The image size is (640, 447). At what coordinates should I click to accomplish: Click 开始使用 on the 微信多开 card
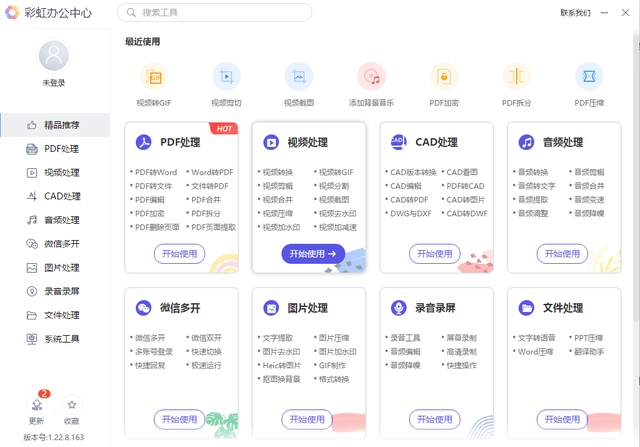click(x=180, y=419)
